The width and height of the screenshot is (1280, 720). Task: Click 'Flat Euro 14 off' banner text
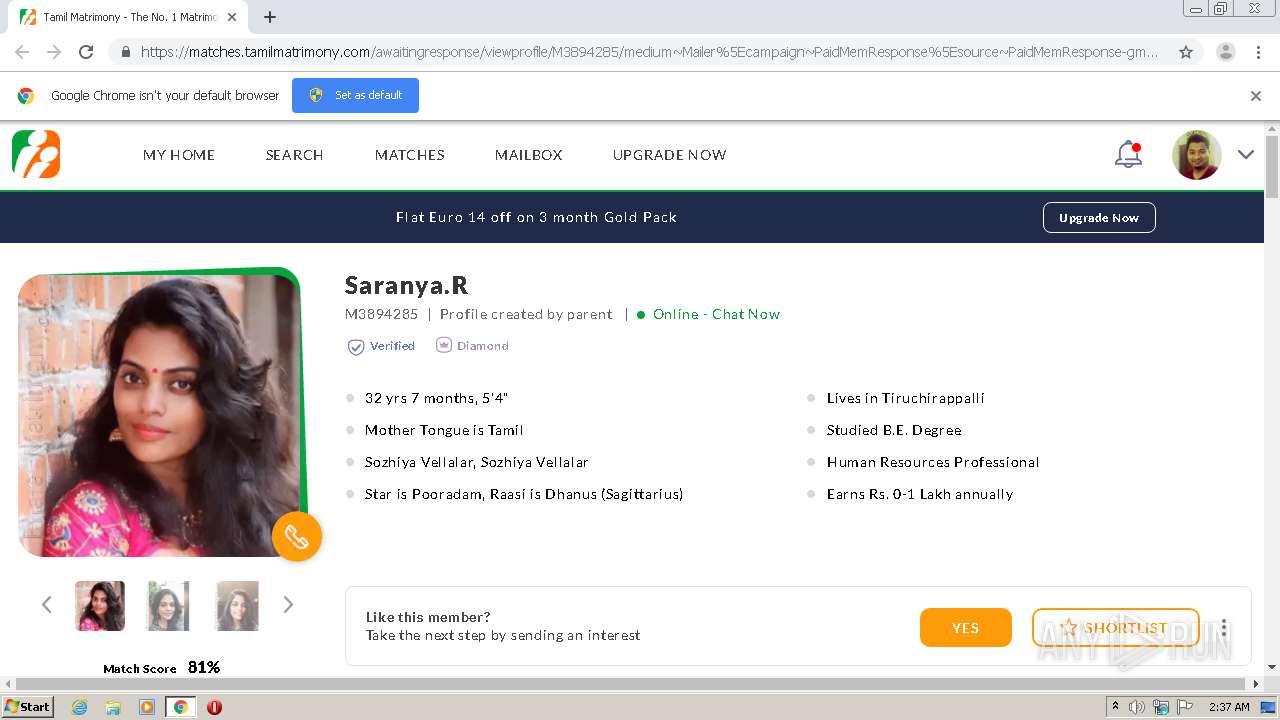[x=536, y=217]
